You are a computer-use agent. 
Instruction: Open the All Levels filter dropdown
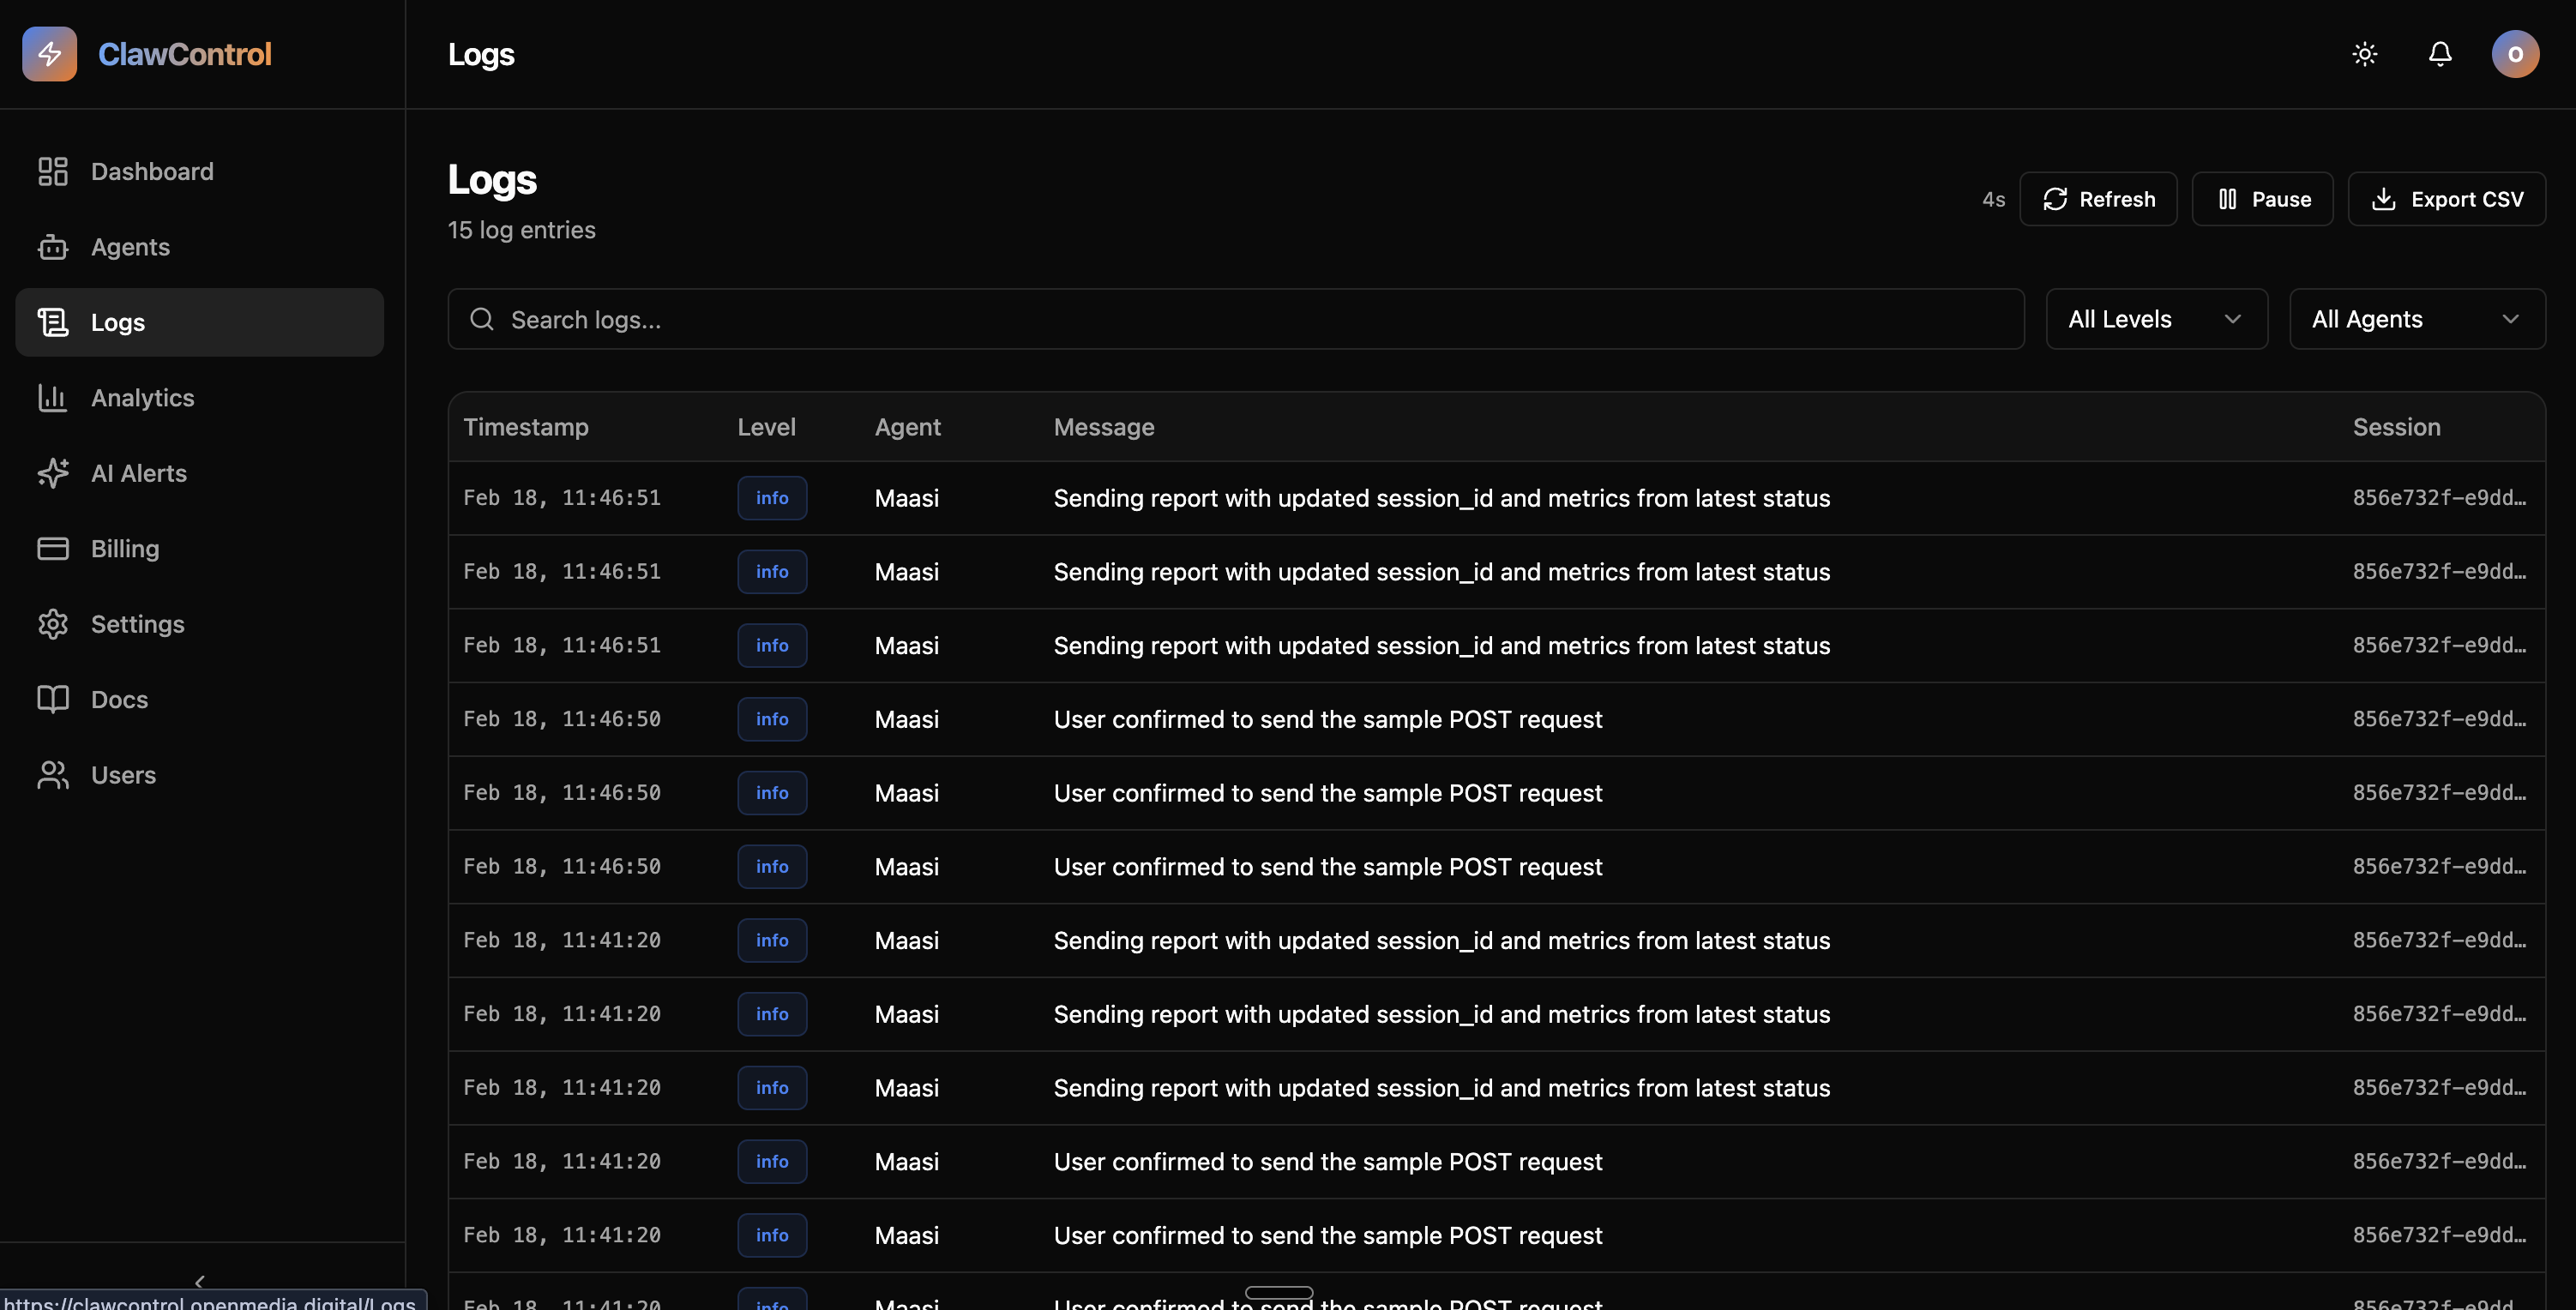[x=2156, y=318]
